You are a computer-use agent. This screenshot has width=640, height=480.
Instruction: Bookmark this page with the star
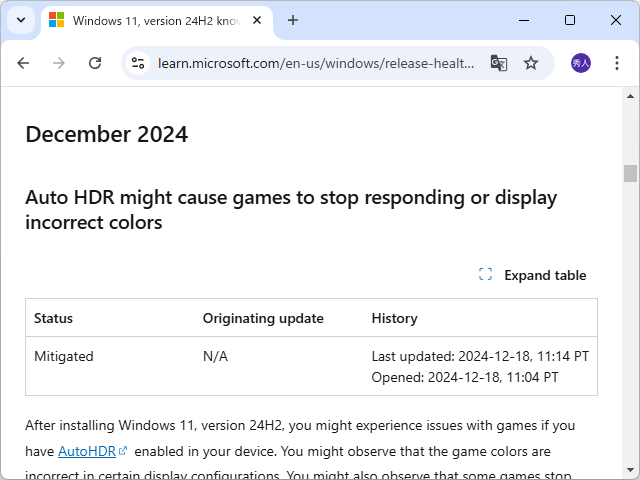pyautogui.click(x=531, y=63)
